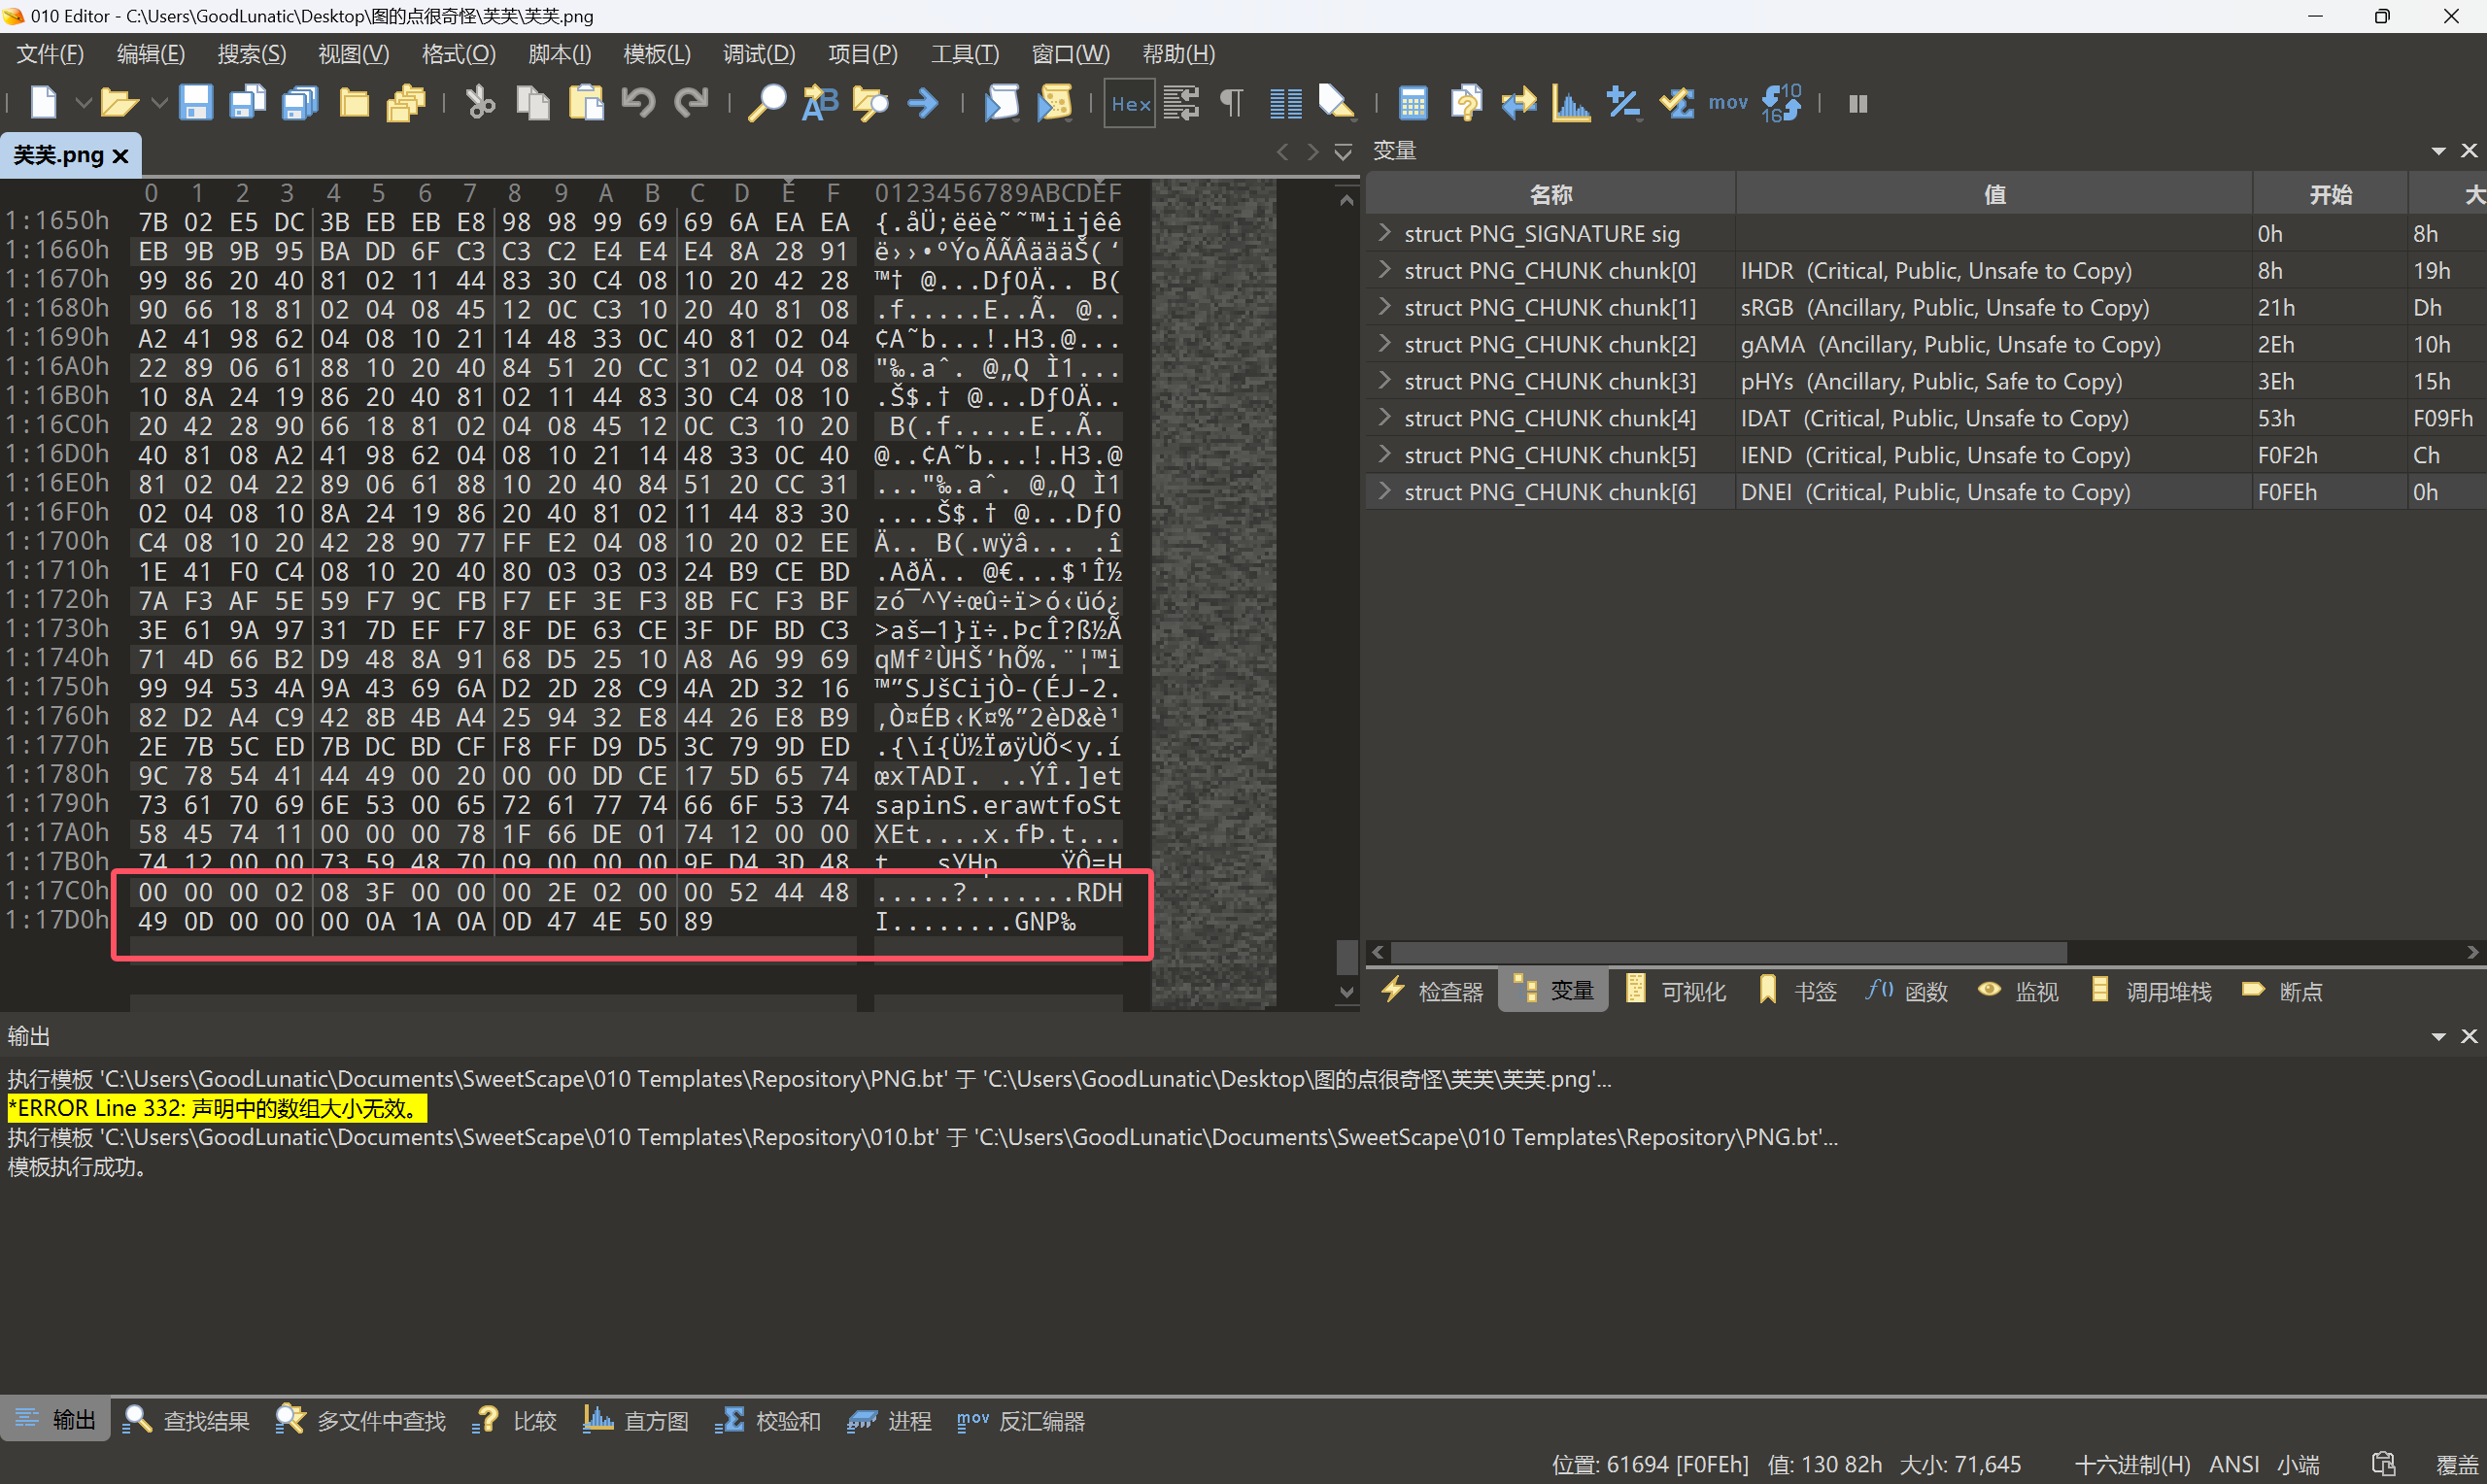
Task: Switch to the 书签 tab
Action: tap(1797, 991)
